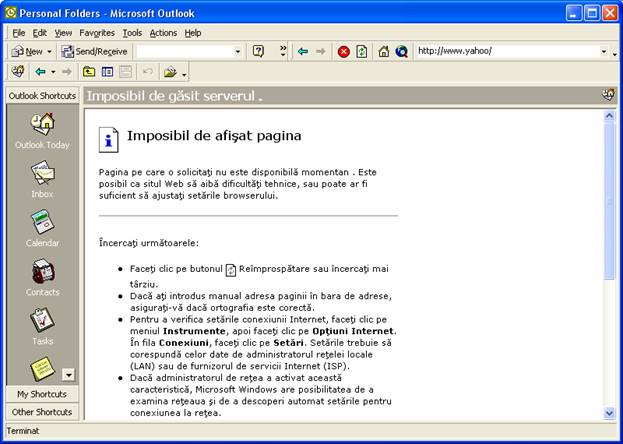
Task: Click the Outlook title bar application icon
Action: 11,13
